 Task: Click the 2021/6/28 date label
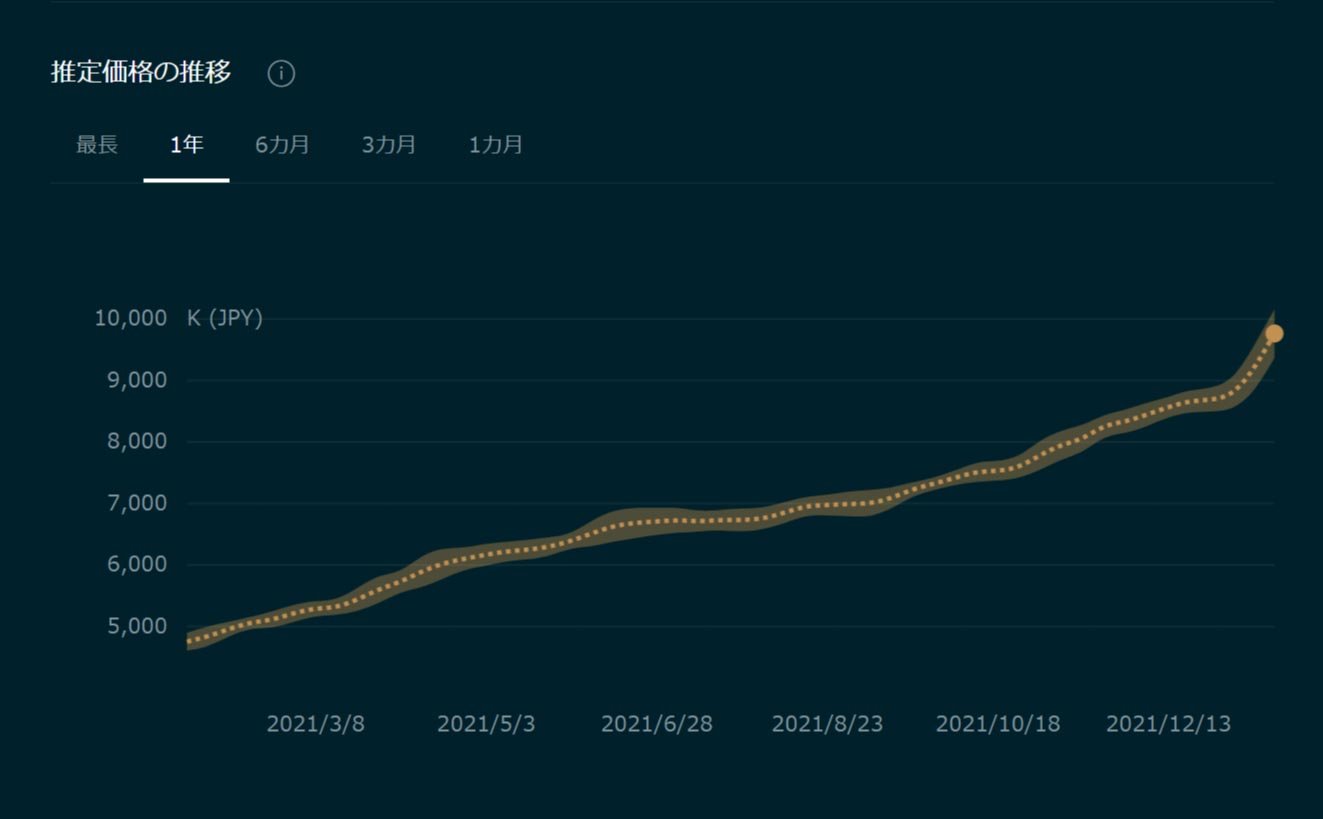[657, 724]
